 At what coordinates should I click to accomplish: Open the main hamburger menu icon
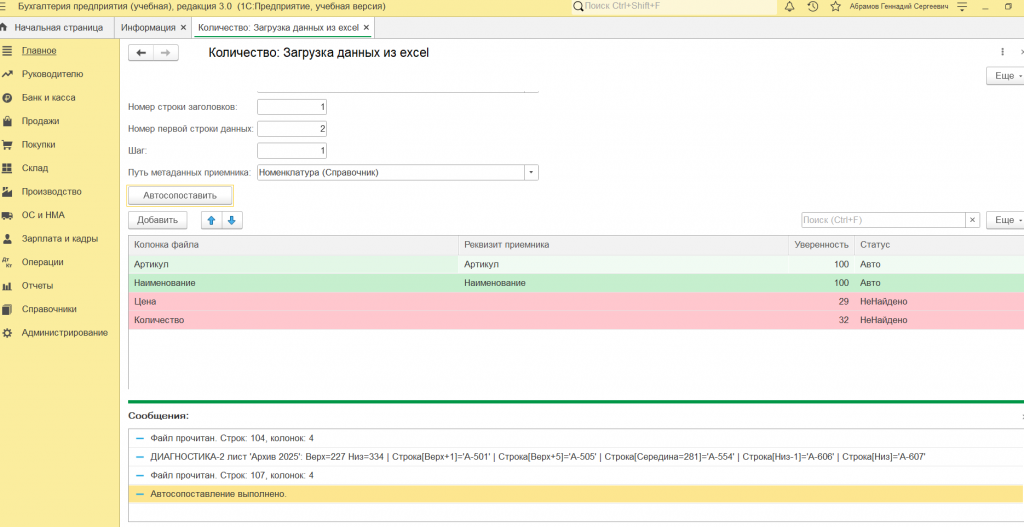(x=4, y=7)
